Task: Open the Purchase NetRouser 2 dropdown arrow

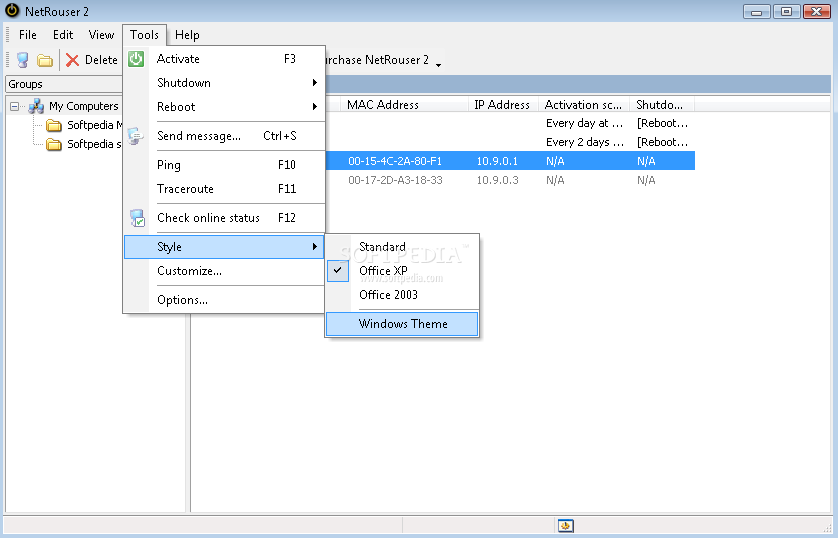Action: [438, 65]
